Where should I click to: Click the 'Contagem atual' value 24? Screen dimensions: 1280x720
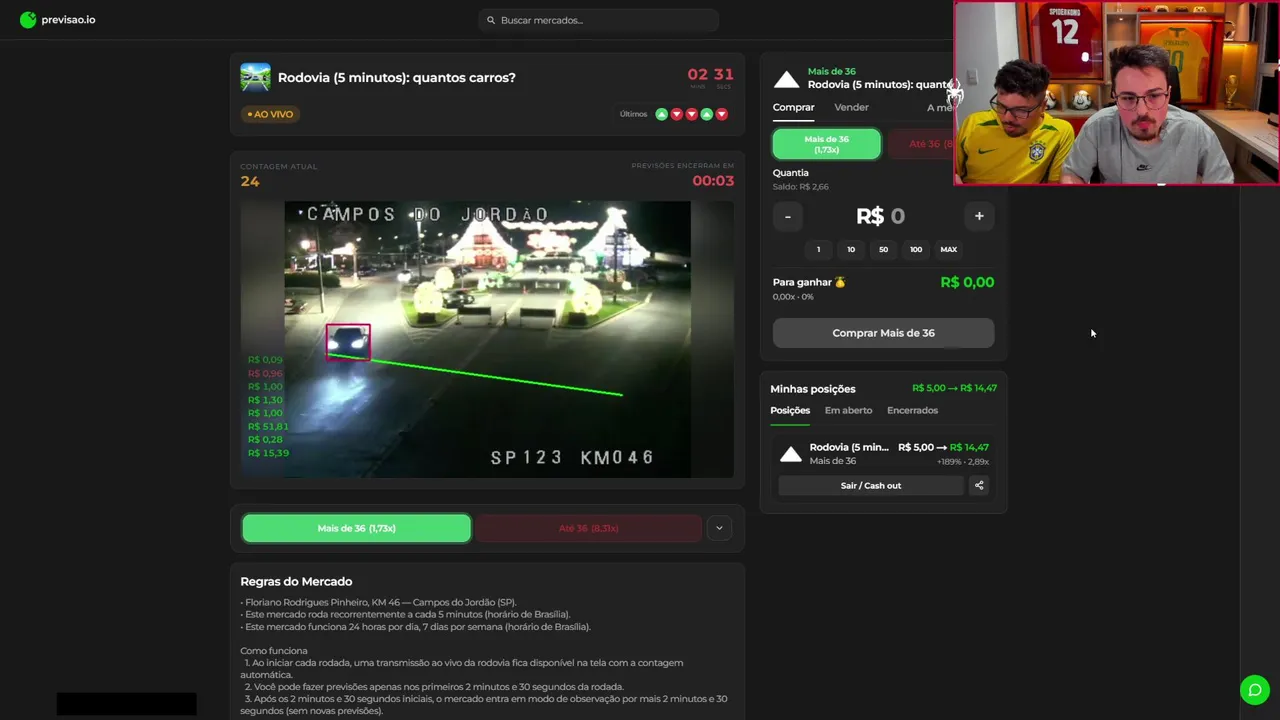pyautogui.click(x=250, y=181)
